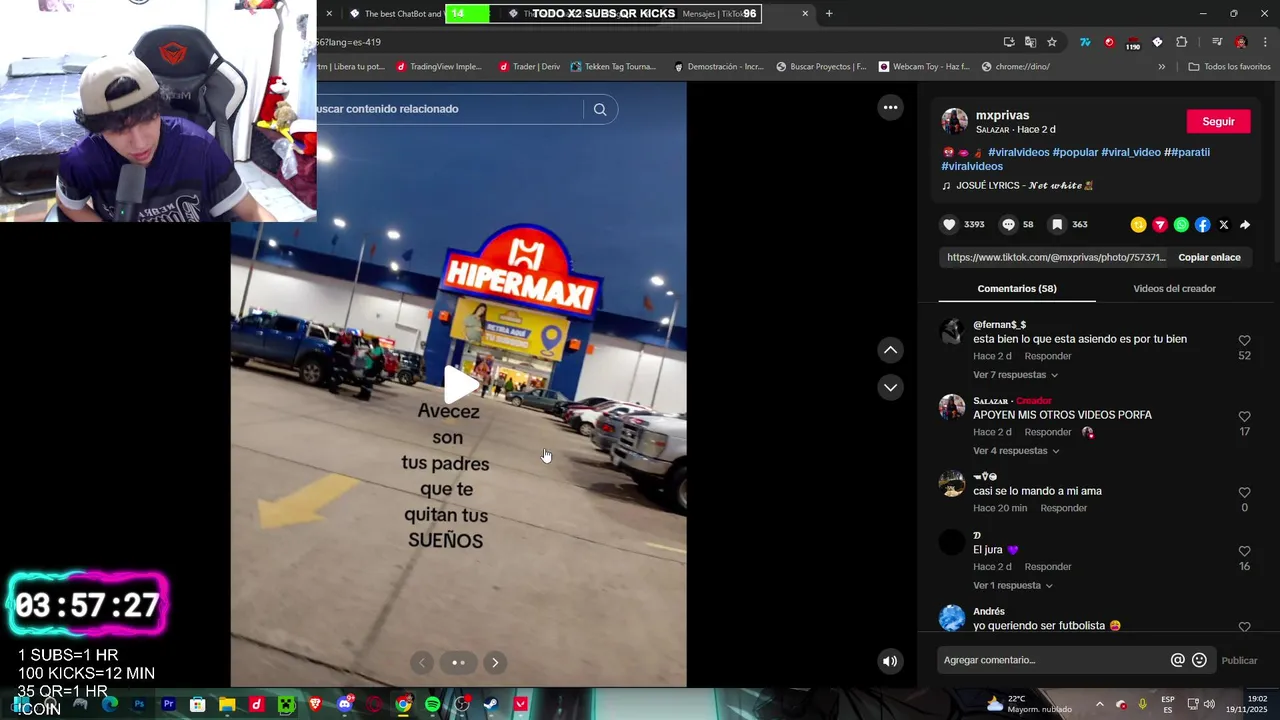1280x720 pixels.
Task: Share the post to WhatsApp
Action: [1181, 225]
